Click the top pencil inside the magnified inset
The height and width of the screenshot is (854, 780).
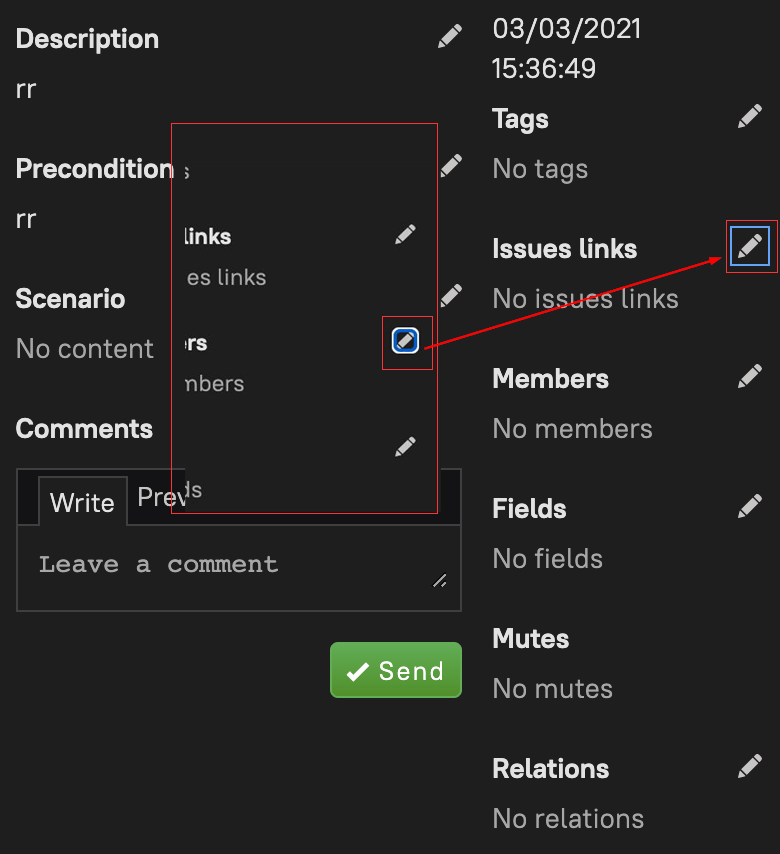click(405, 234)
